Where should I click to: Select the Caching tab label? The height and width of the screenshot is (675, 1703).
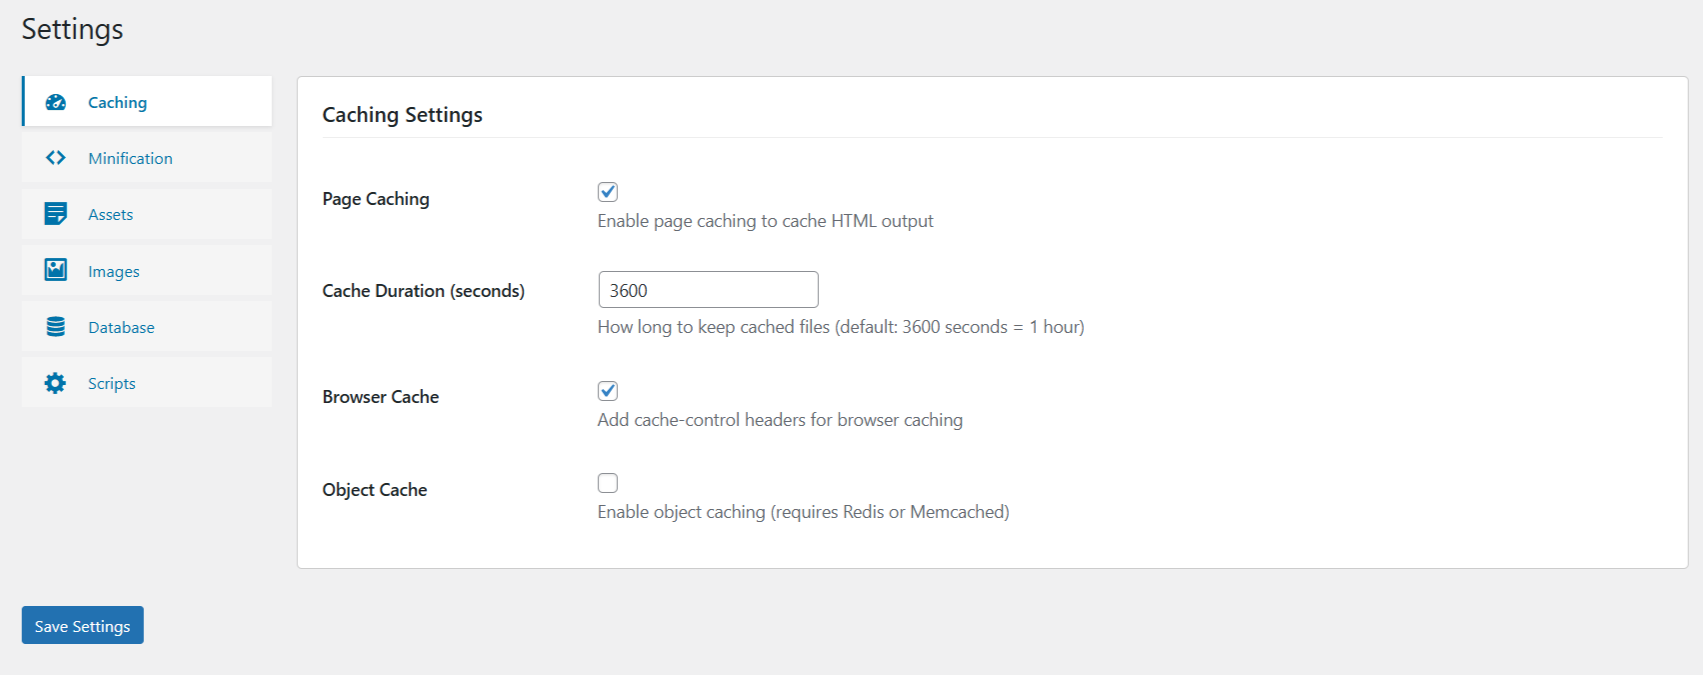click(x=117, y=102)
